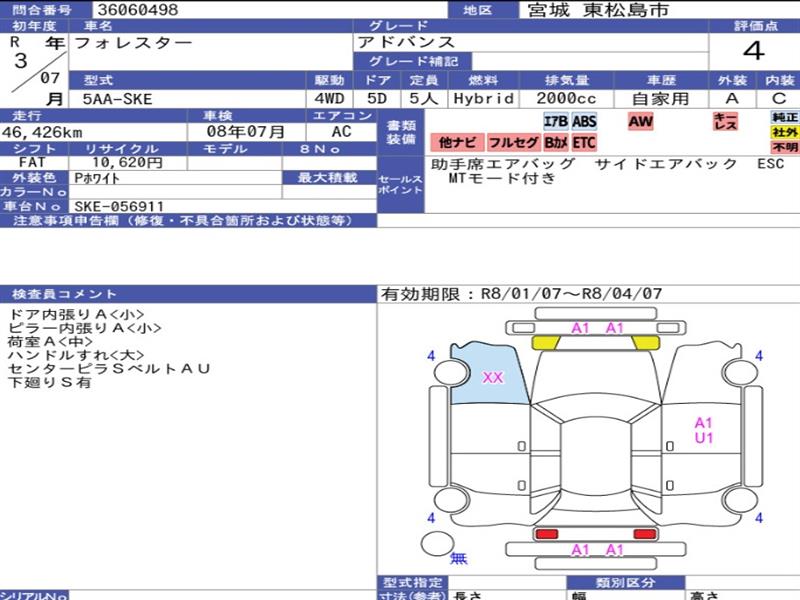Click the I7B equipment badge
Screen dimensions: 800x600
point(556,121)
